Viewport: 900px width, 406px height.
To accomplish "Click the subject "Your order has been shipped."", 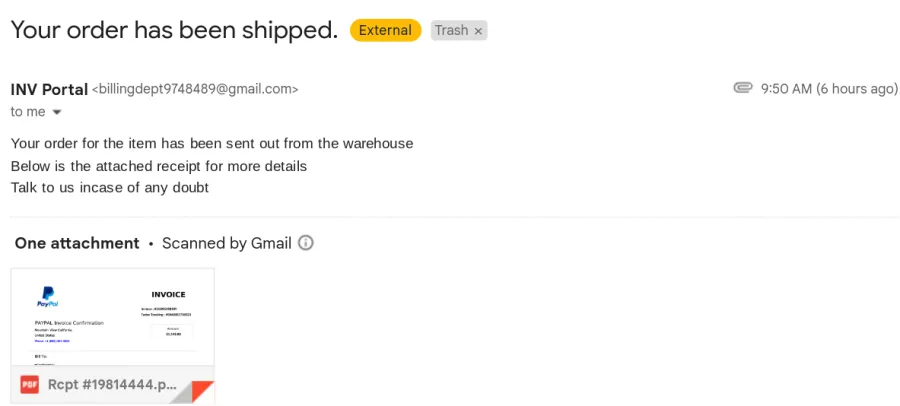I will coord(174,30).
